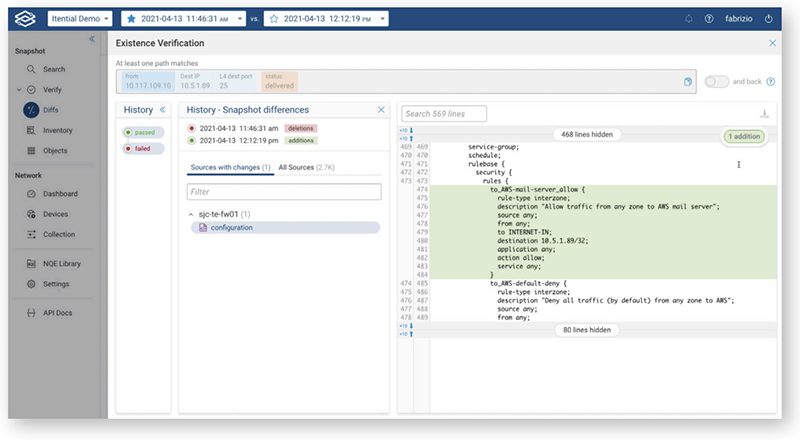Collapse the History panel with chevrons
800x440 pixels.
pyautogui.click(x=163, y=109)
